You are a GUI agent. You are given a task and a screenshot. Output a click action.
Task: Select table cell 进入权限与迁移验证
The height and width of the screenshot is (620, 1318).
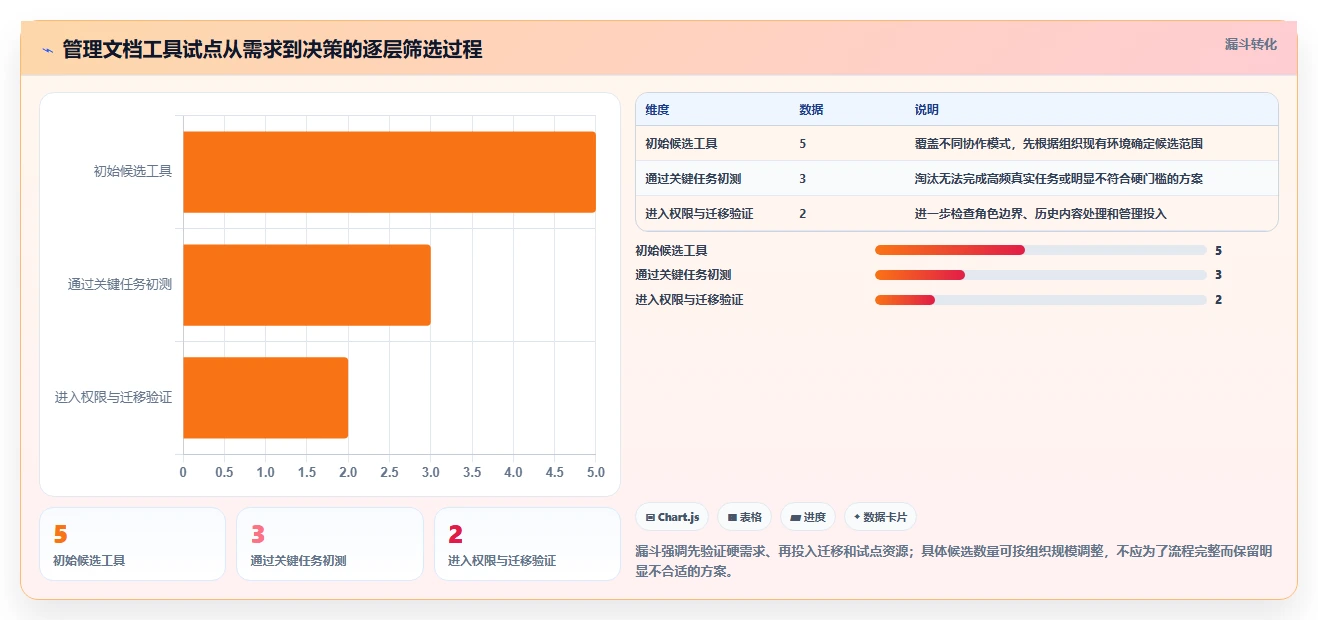point(699,214)
